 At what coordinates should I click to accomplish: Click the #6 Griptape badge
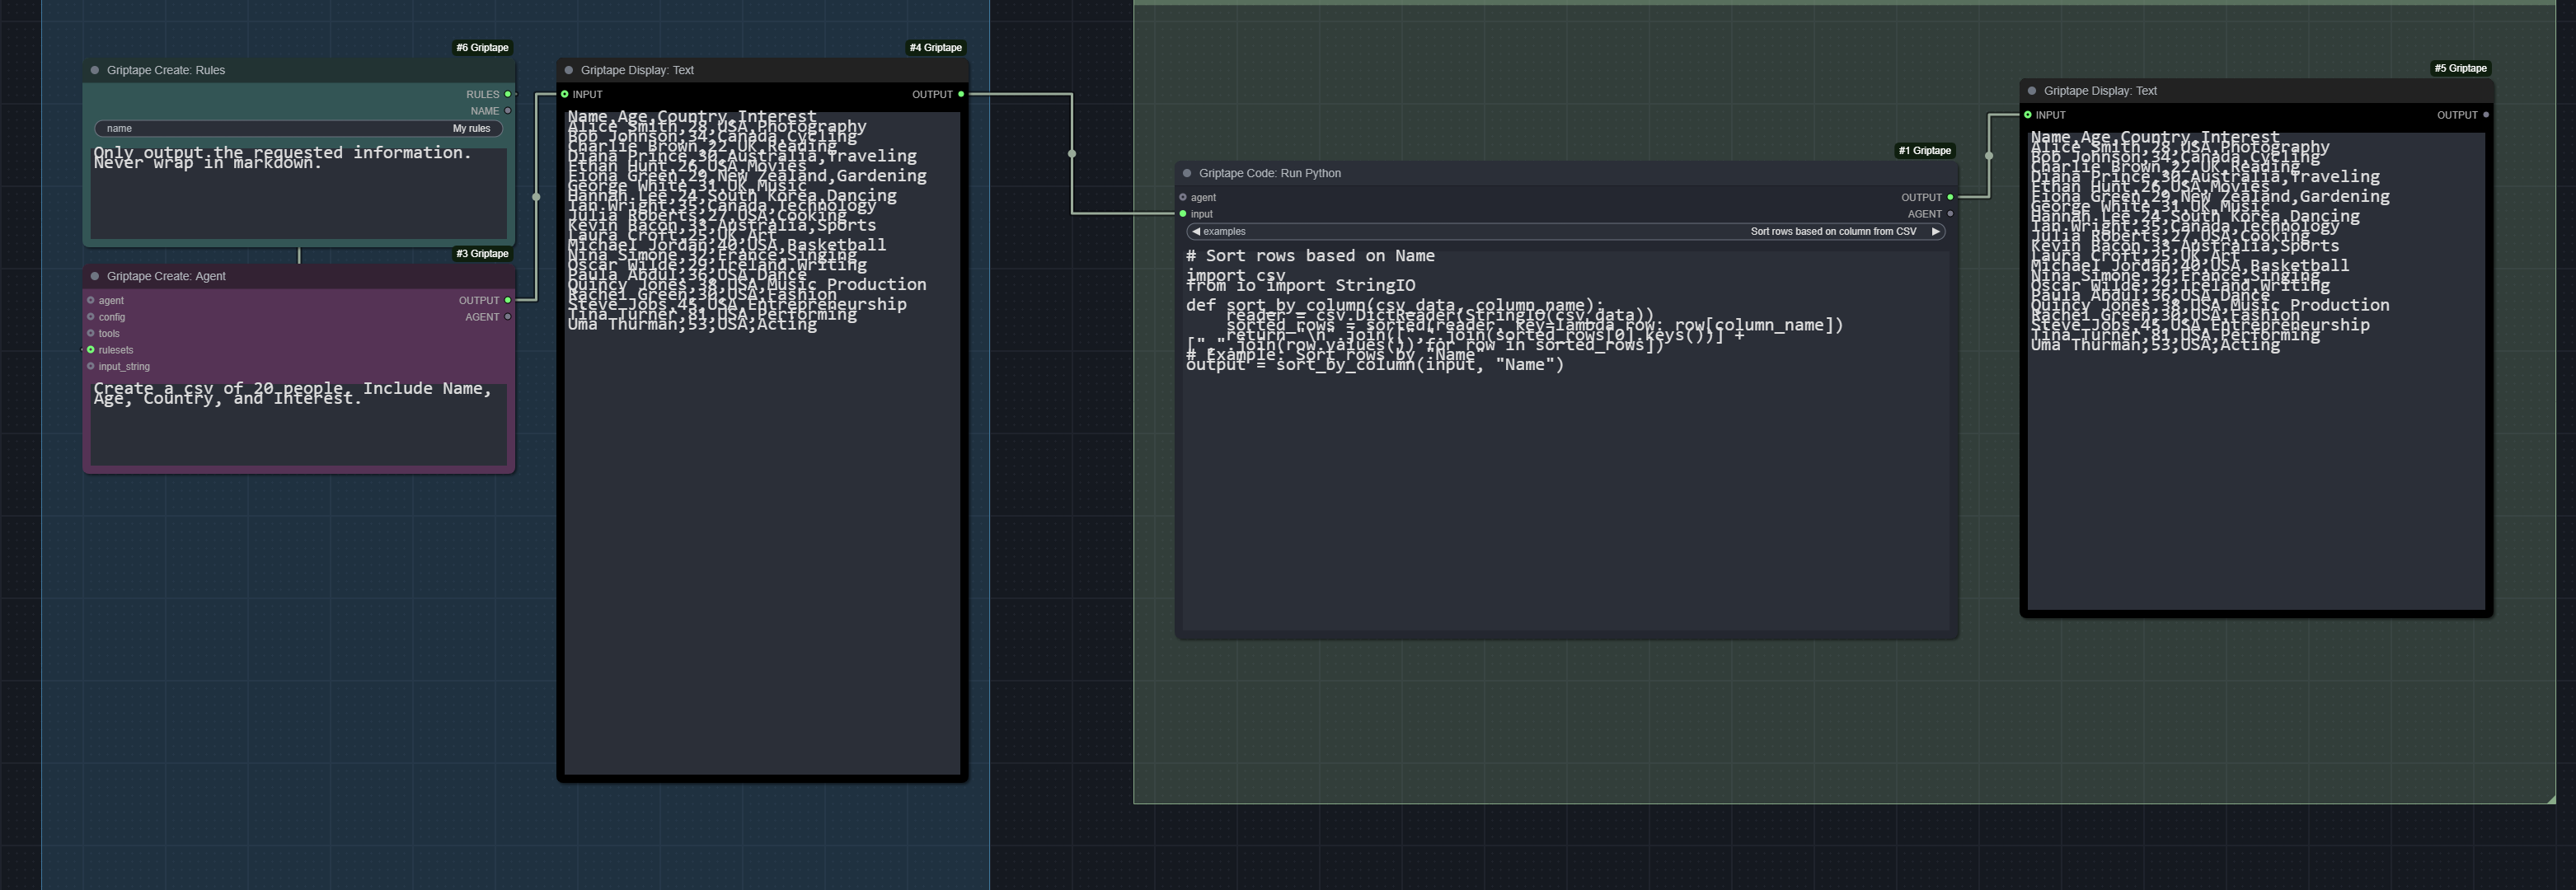click(483, 47)
